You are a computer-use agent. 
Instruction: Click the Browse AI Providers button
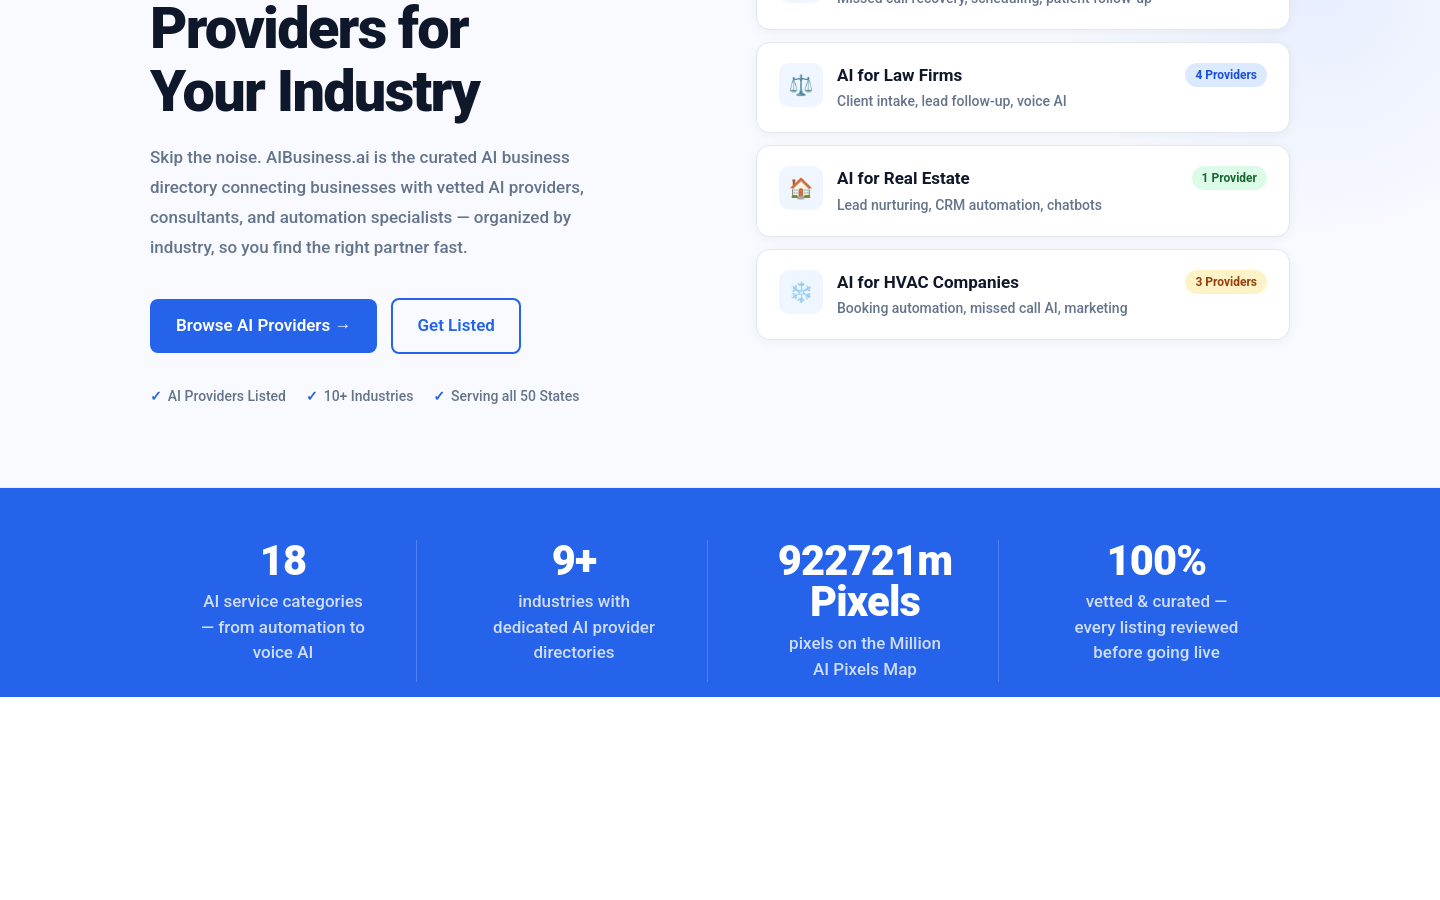click(263, 326)
